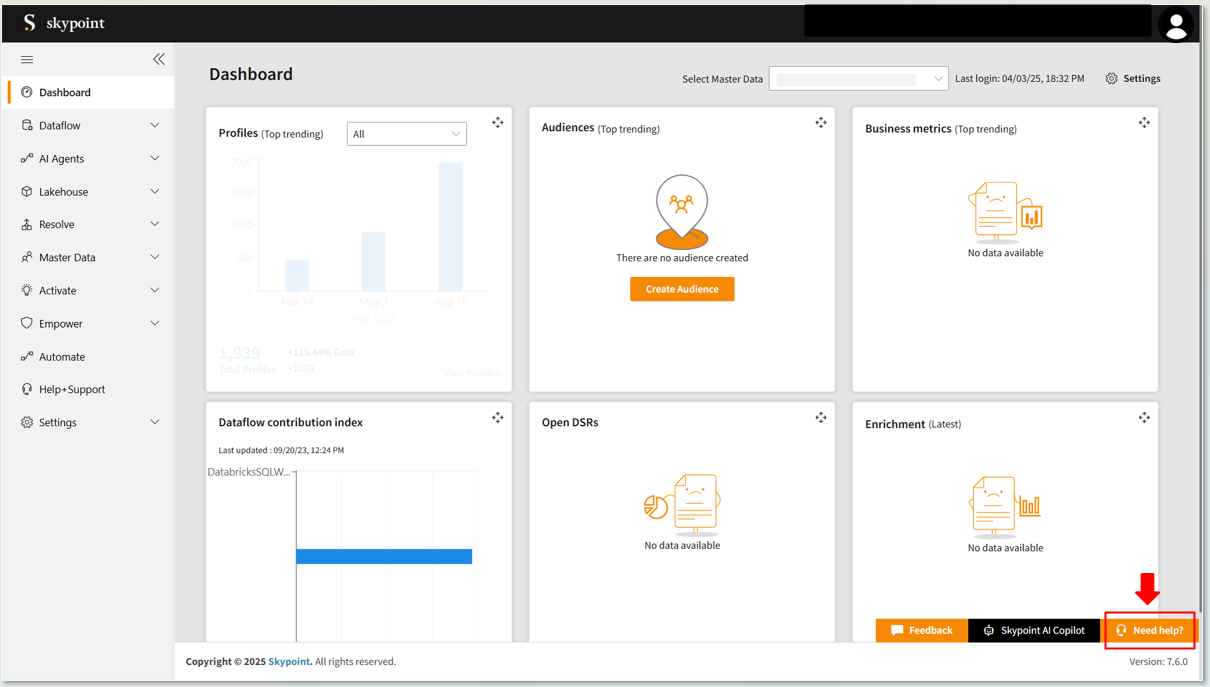Open the Select Master Data dropdown
The image size is (1210, 687).
click(858, 79)
